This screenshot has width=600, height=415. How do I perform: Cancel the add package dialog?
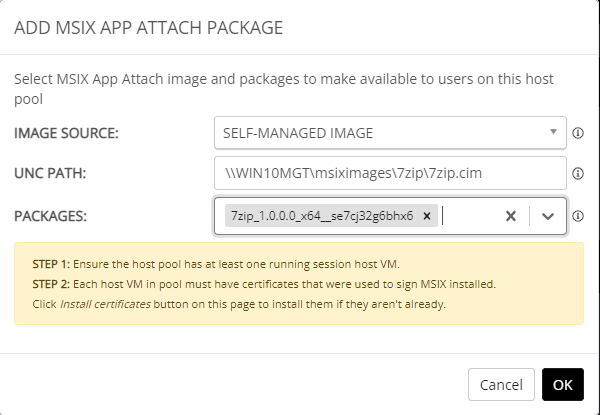tap(501, 384)
